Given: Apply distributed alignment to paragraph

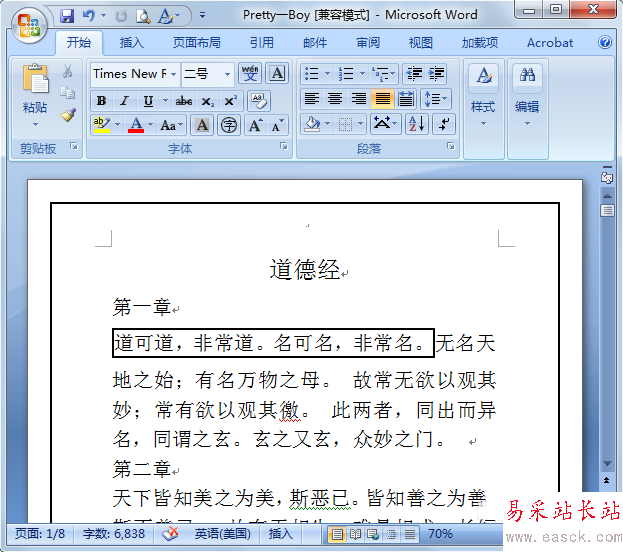Looking at the screenshot, I should (x=406, y=99).
